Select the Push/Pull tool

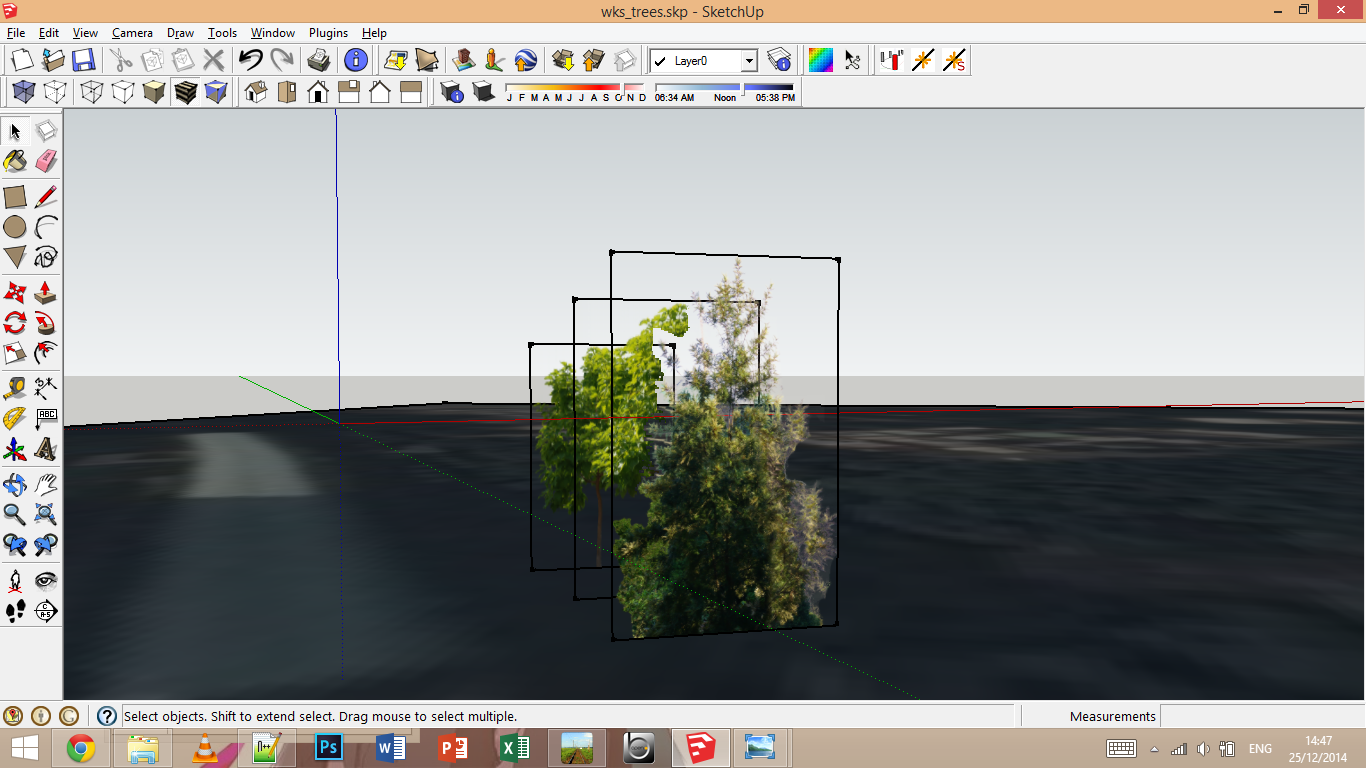pyautogui.click(x=46, y=292)
